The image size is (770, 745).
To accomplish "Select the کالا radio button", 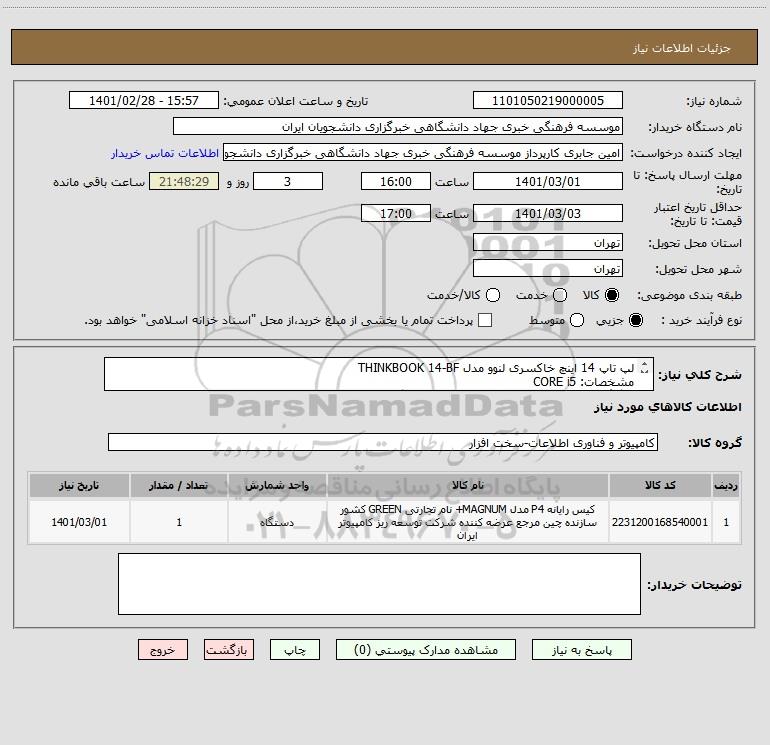I will (x=612, y=295).
